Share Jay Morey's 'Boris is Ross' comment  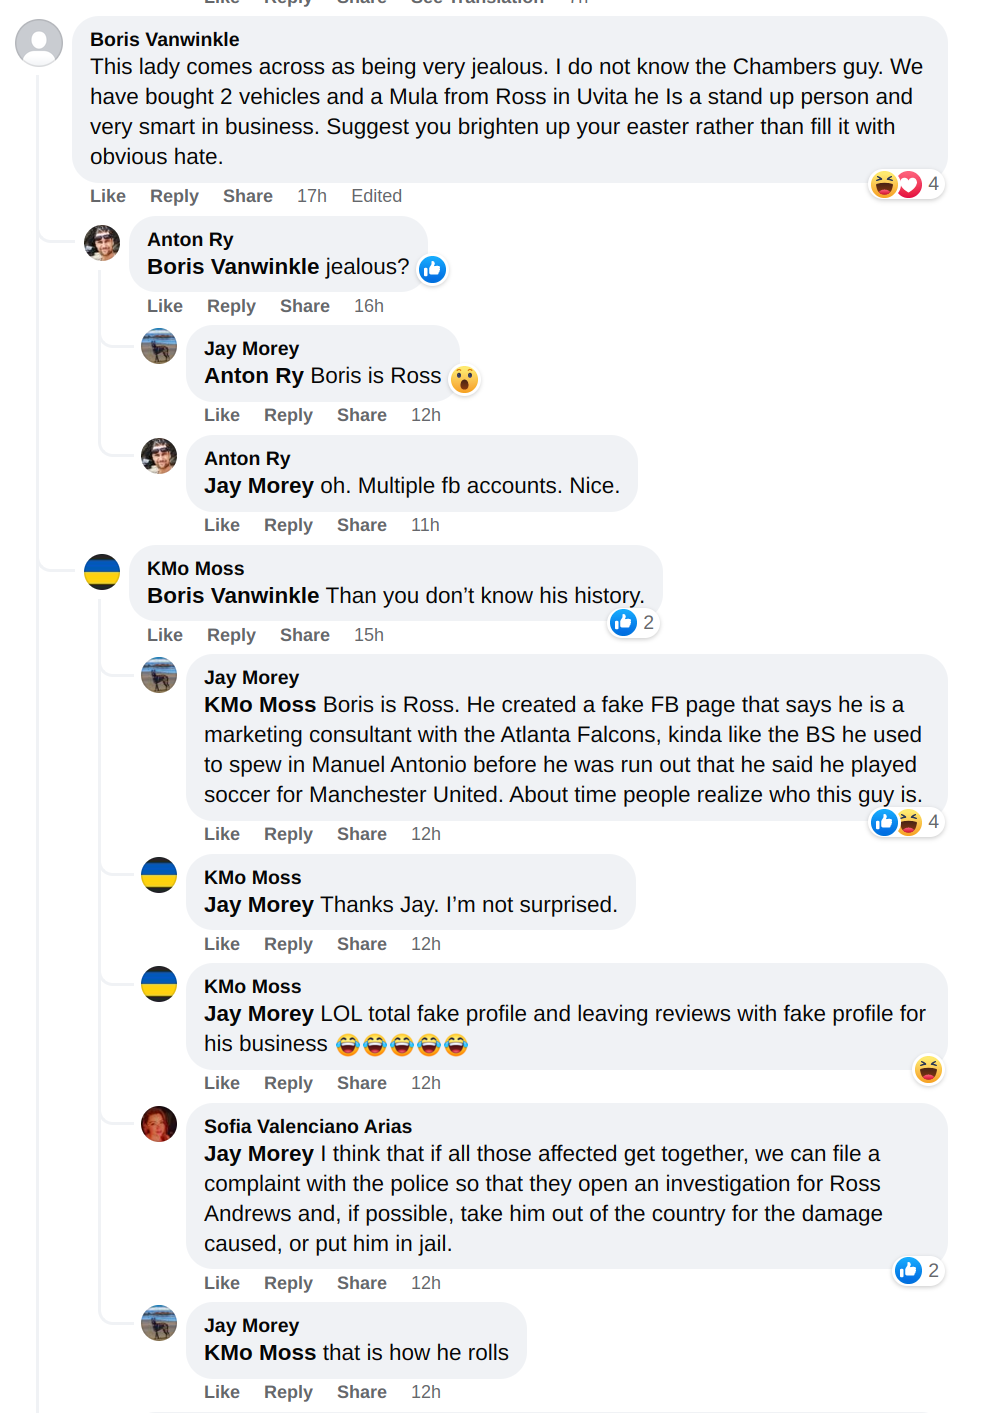click(362, 415)
